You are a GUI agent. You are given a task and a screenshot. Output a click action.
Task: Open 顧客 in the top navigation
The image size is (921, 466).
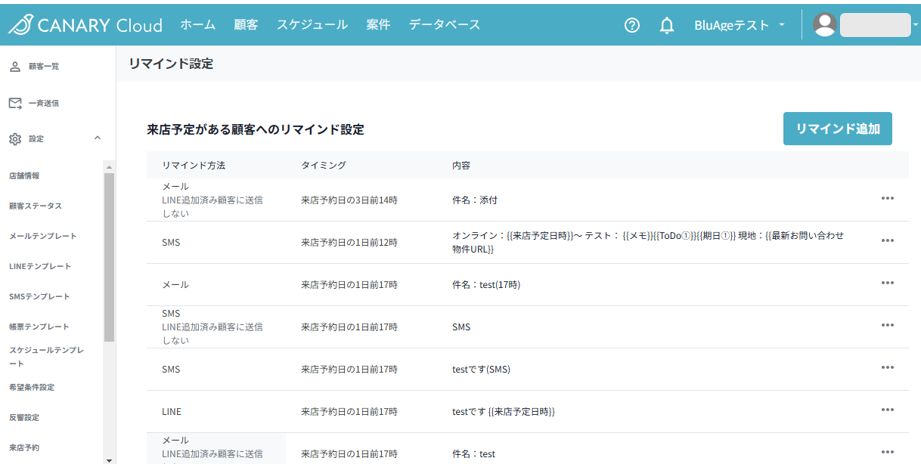[x=246, y=25]
